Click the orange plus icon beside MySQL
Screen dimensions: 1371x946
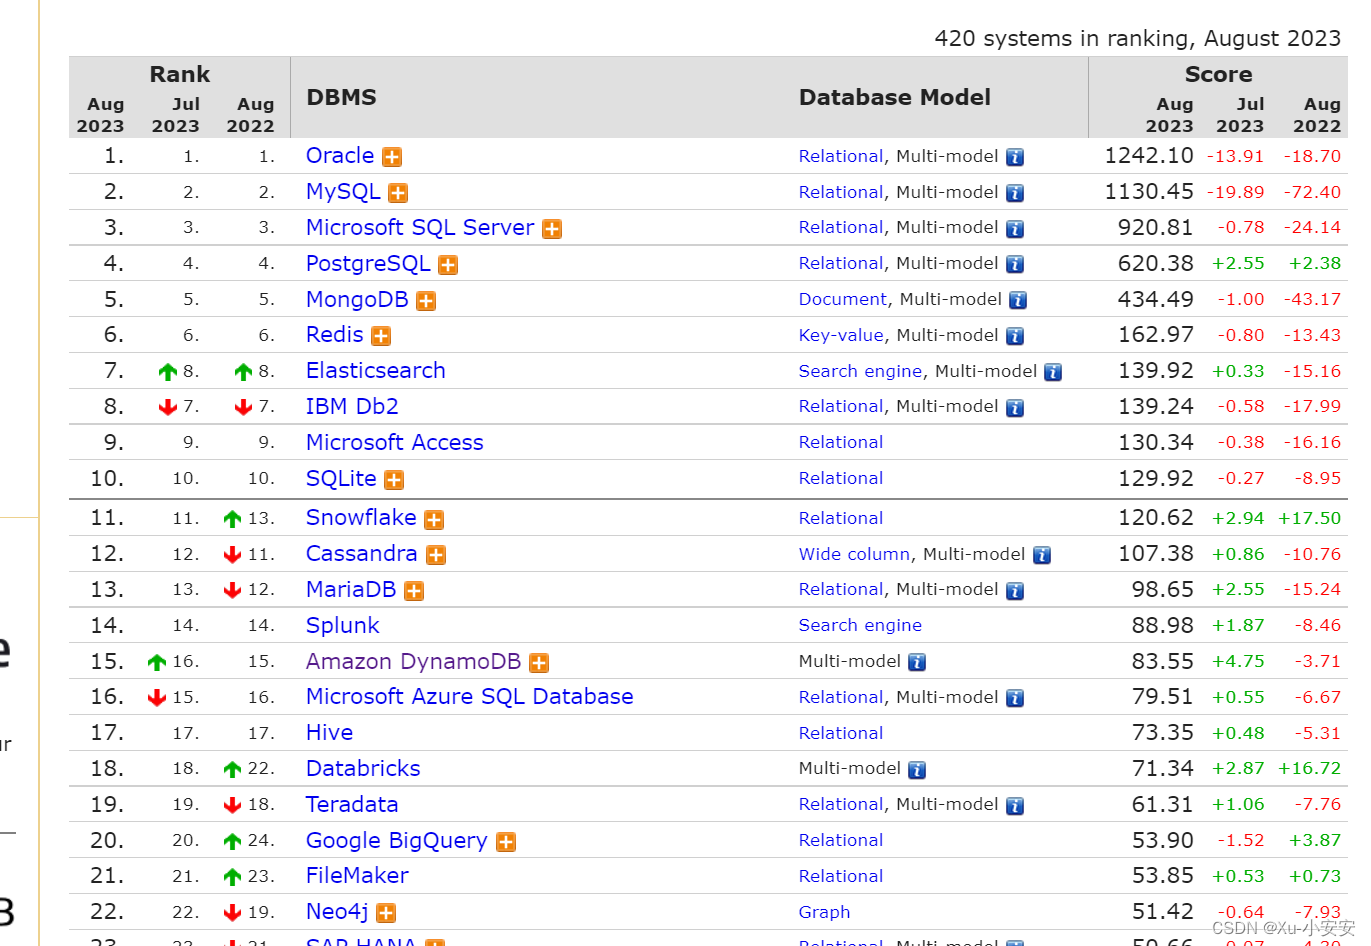coord(398,193)
